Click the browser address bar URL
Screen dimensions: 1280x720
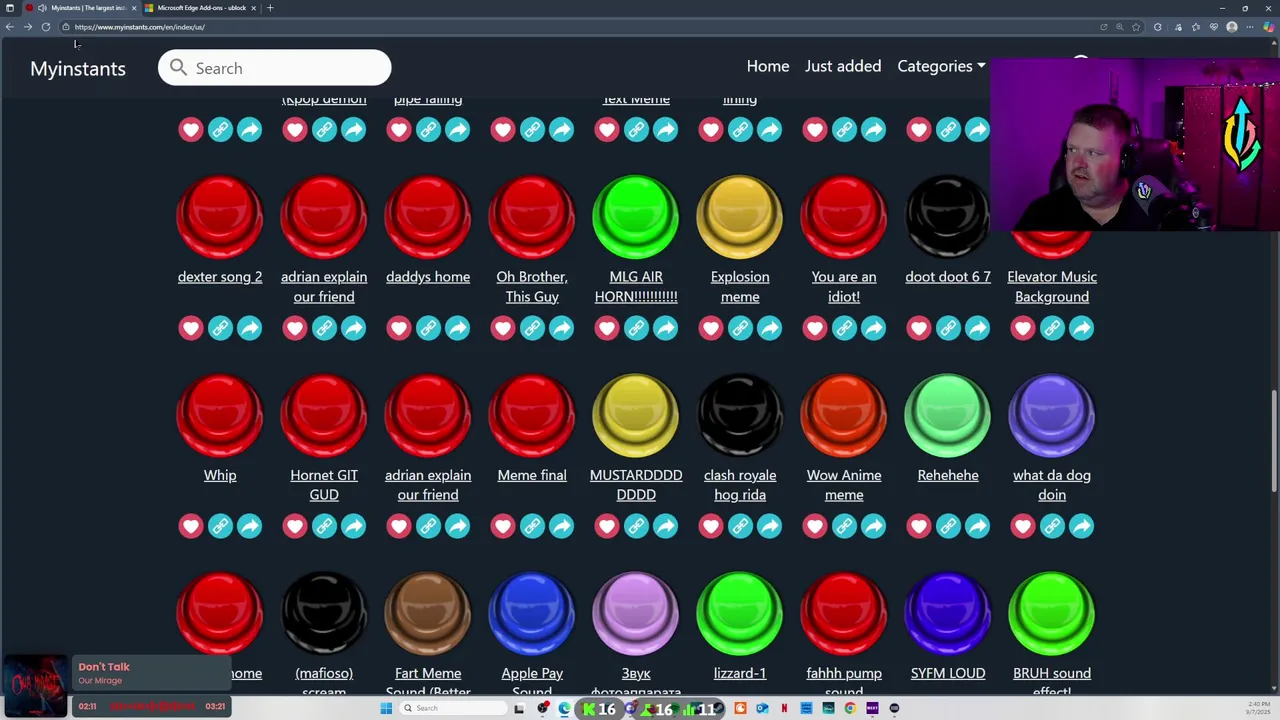pos(140,27)
